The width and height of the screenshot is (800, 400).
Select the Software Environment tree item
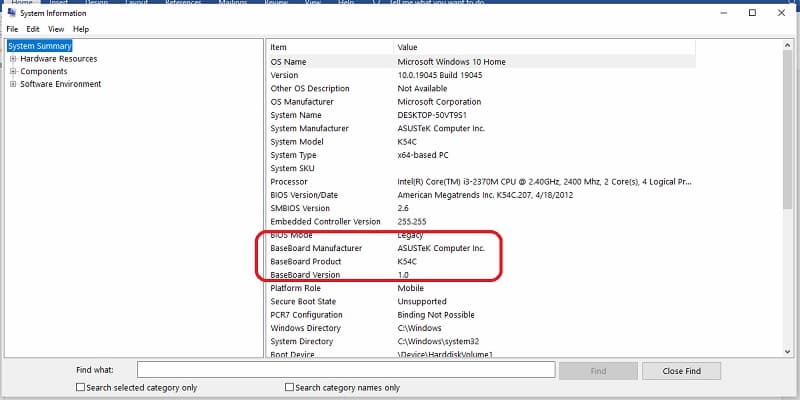tap(61, 84)
